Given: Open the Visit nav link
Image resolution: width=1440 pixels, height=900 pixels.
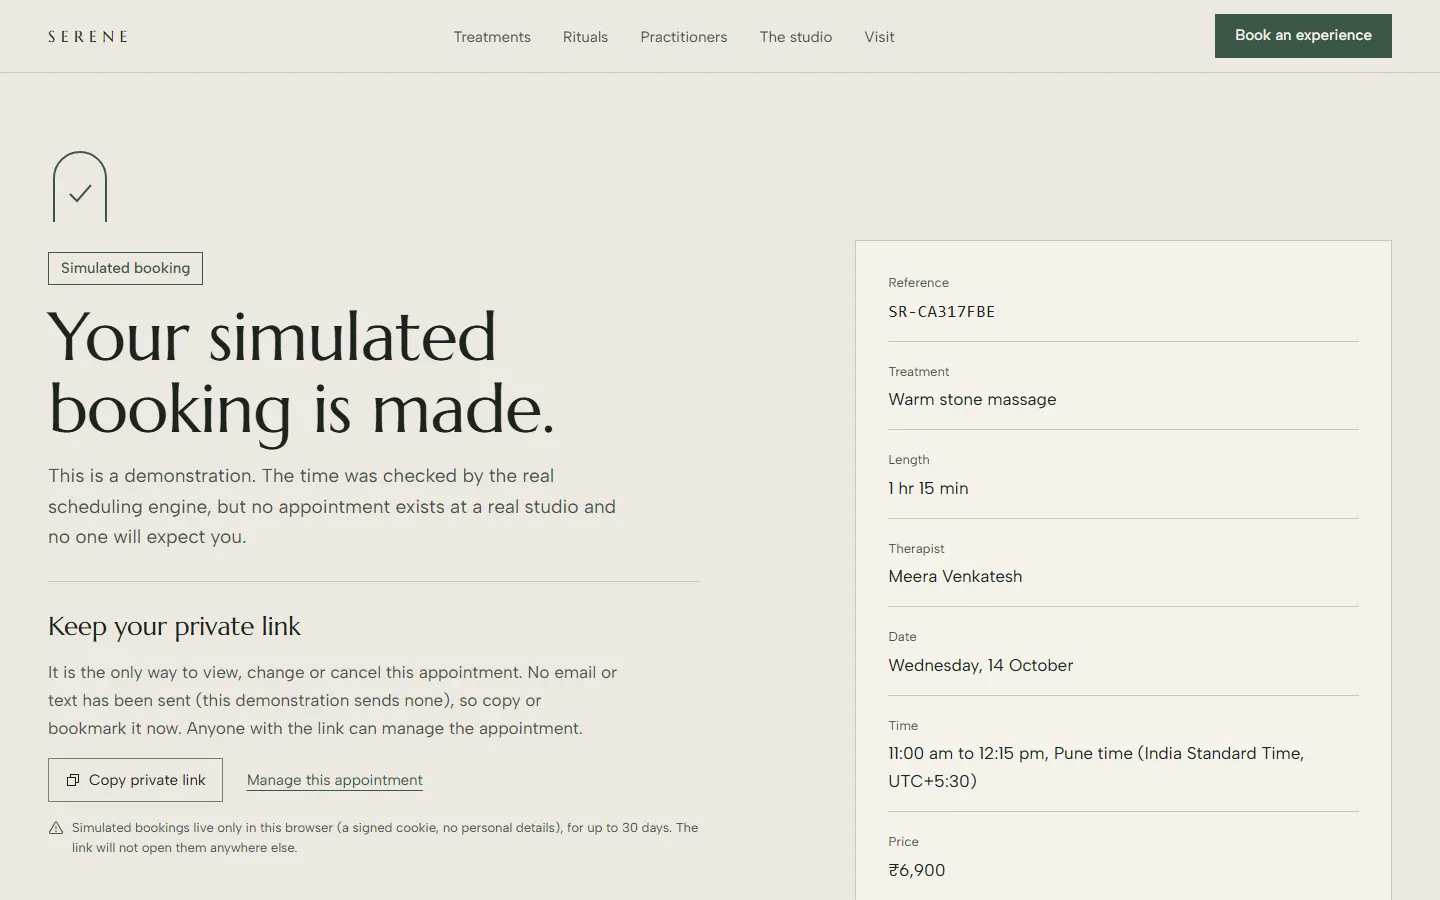Looking at the screenshot, I should tap(879, 37).
